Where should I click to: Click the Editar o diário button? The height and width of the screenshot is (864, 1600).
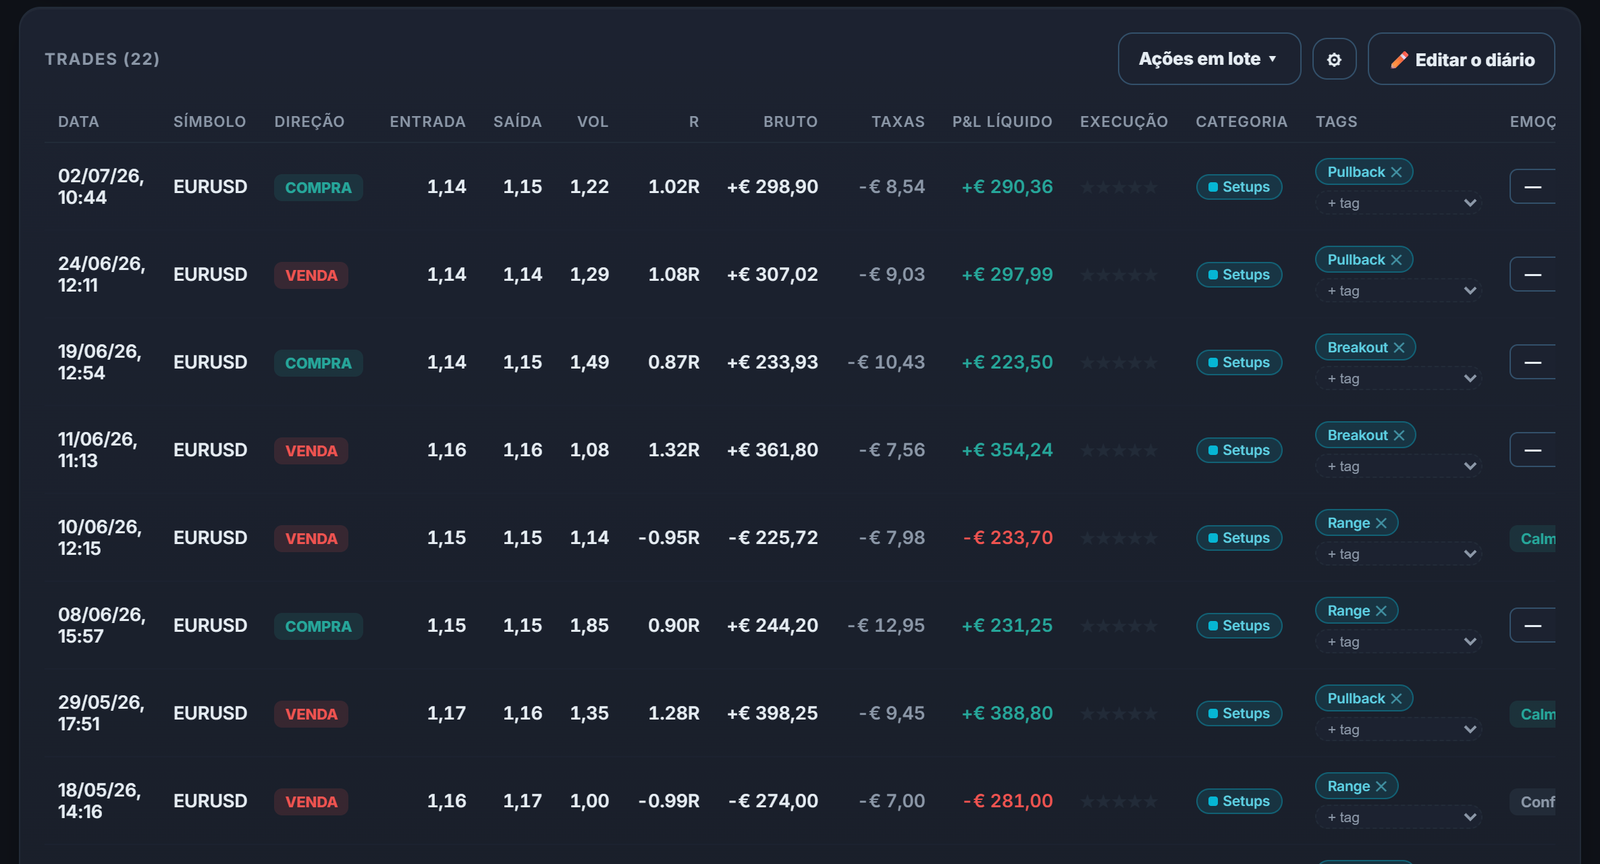click(x=1461, y=59)
